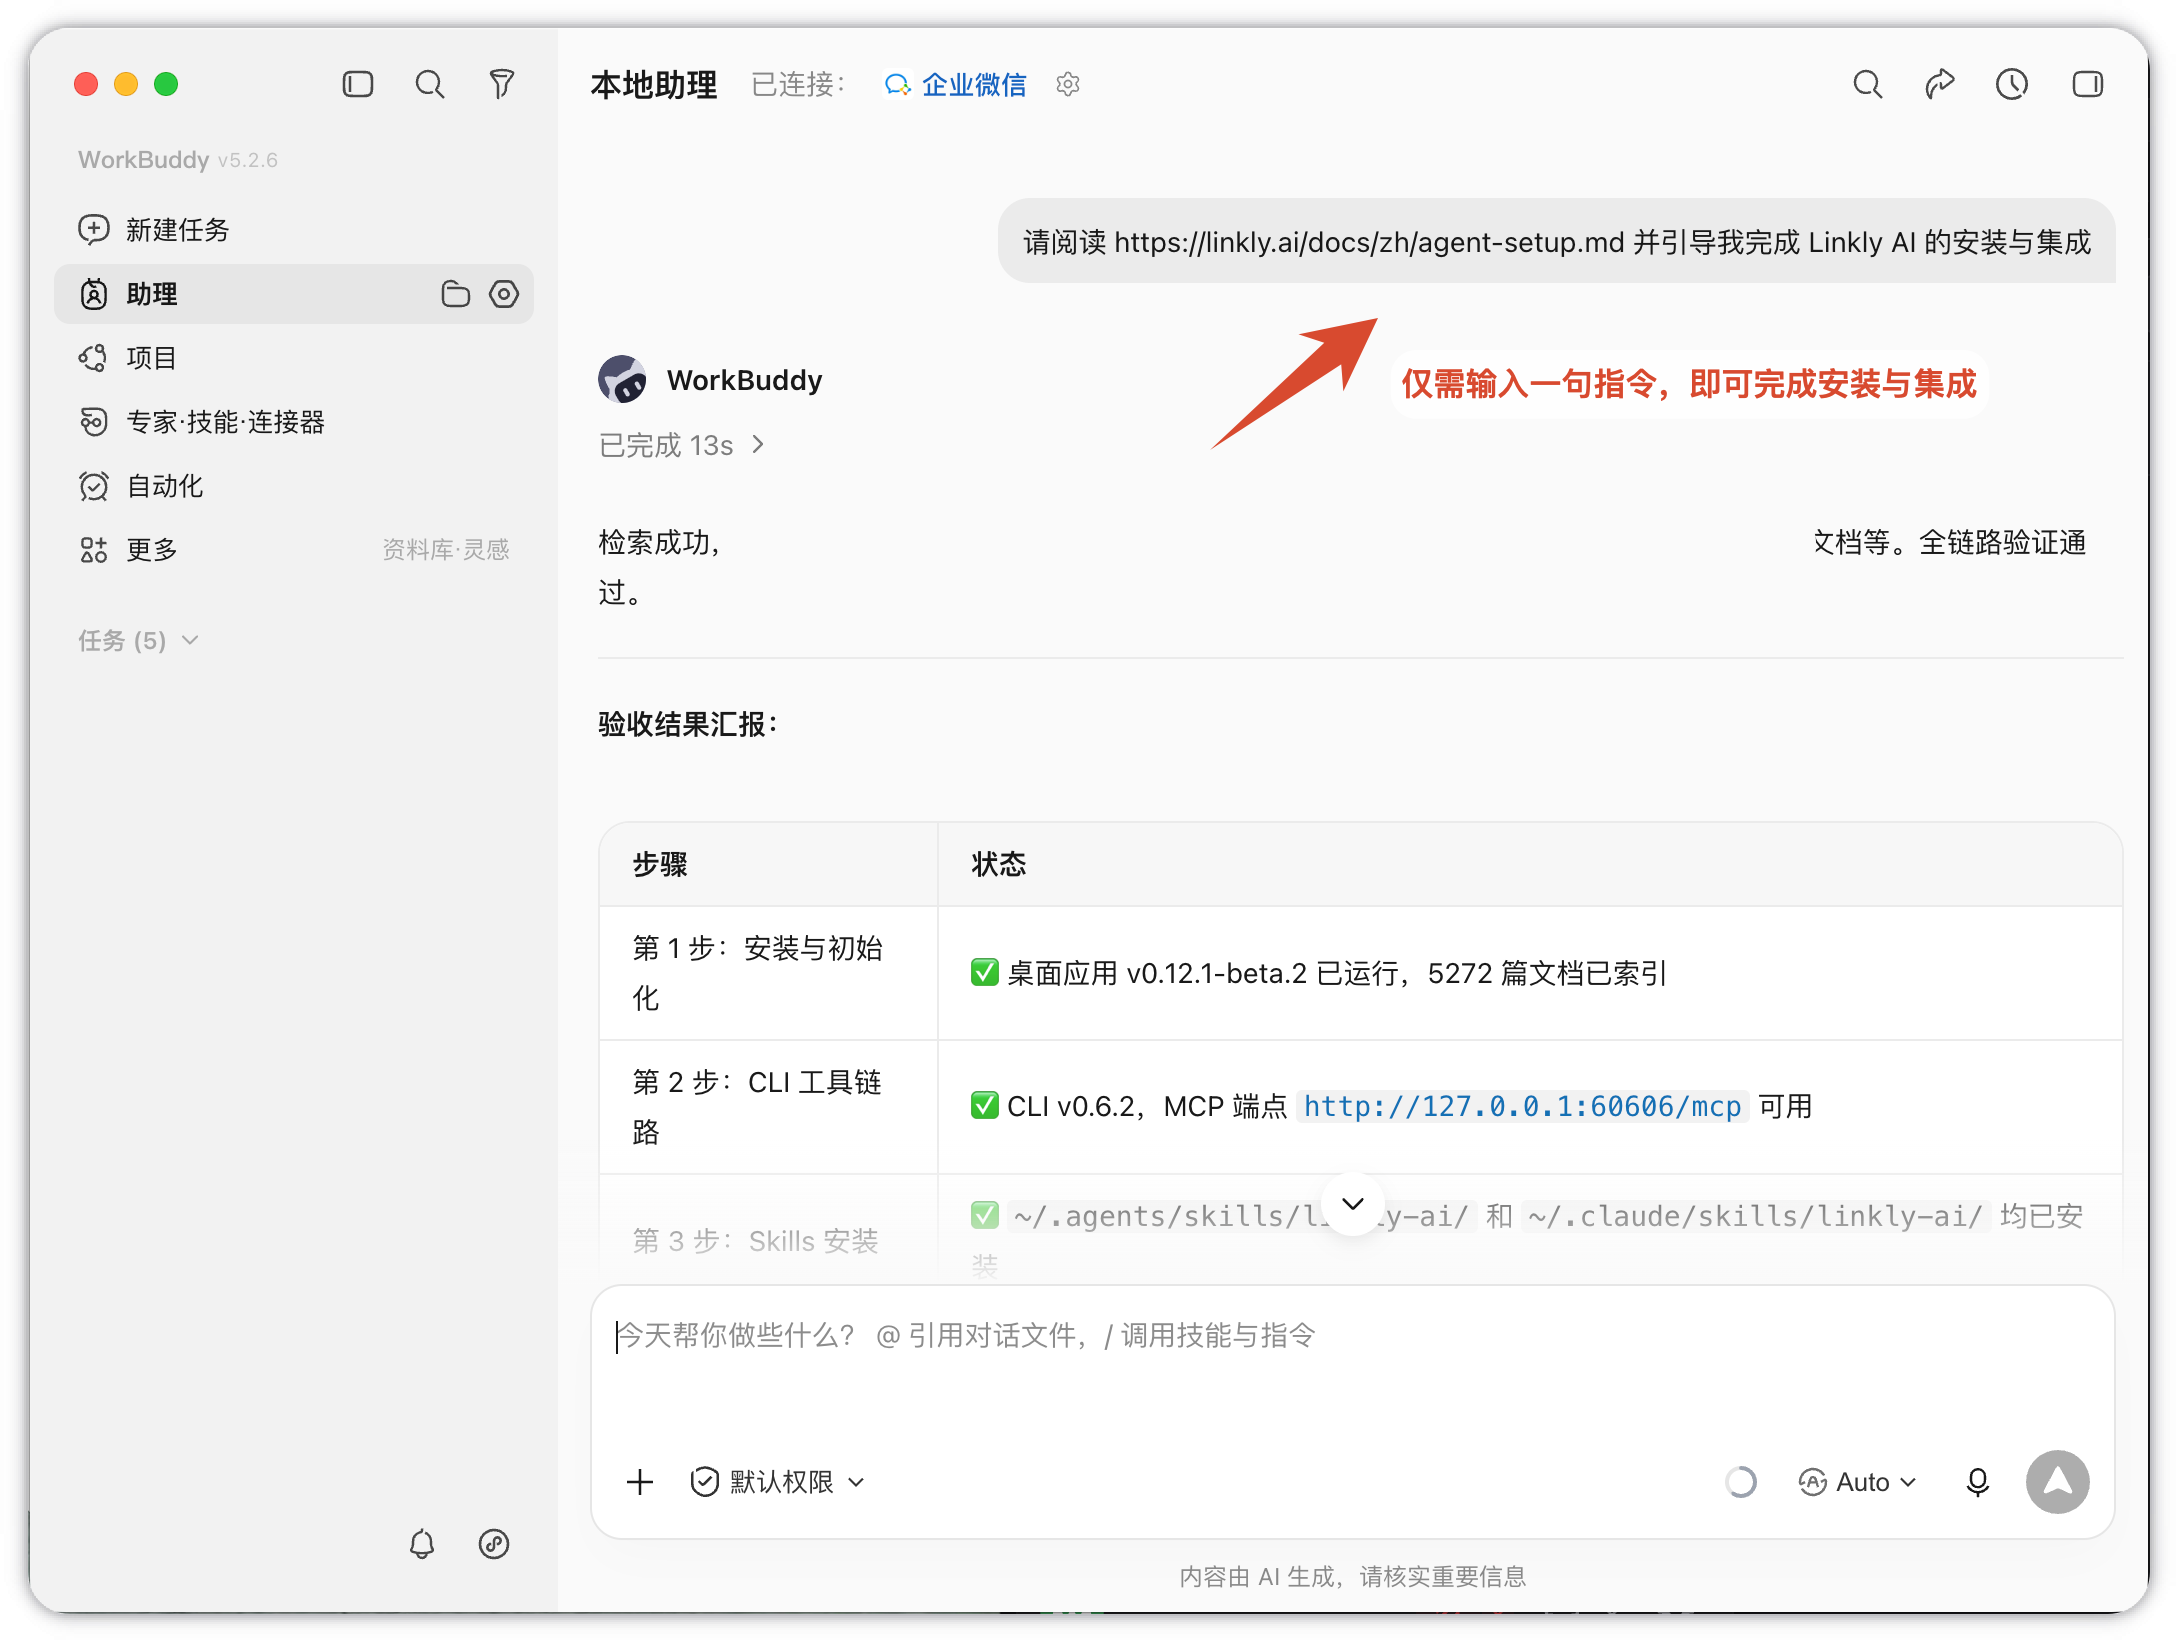This screenshot has width=2178, height=1642.
Task: Expand 已完成 13s details
Action: (x=681, y=445)
